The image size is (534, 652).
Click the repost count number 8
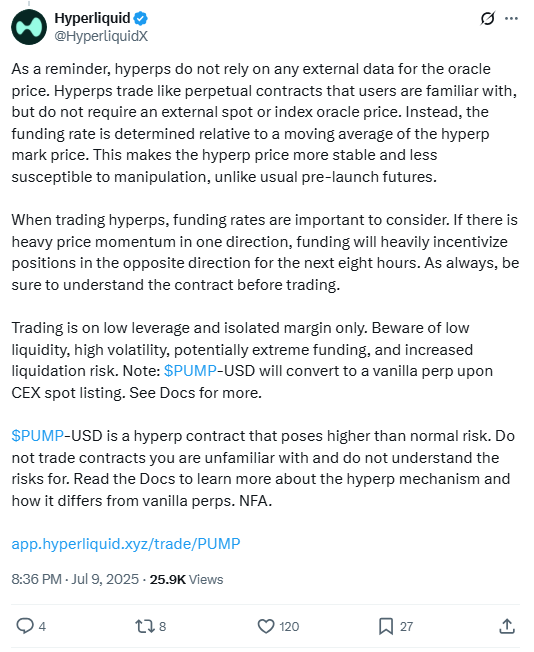163,627
